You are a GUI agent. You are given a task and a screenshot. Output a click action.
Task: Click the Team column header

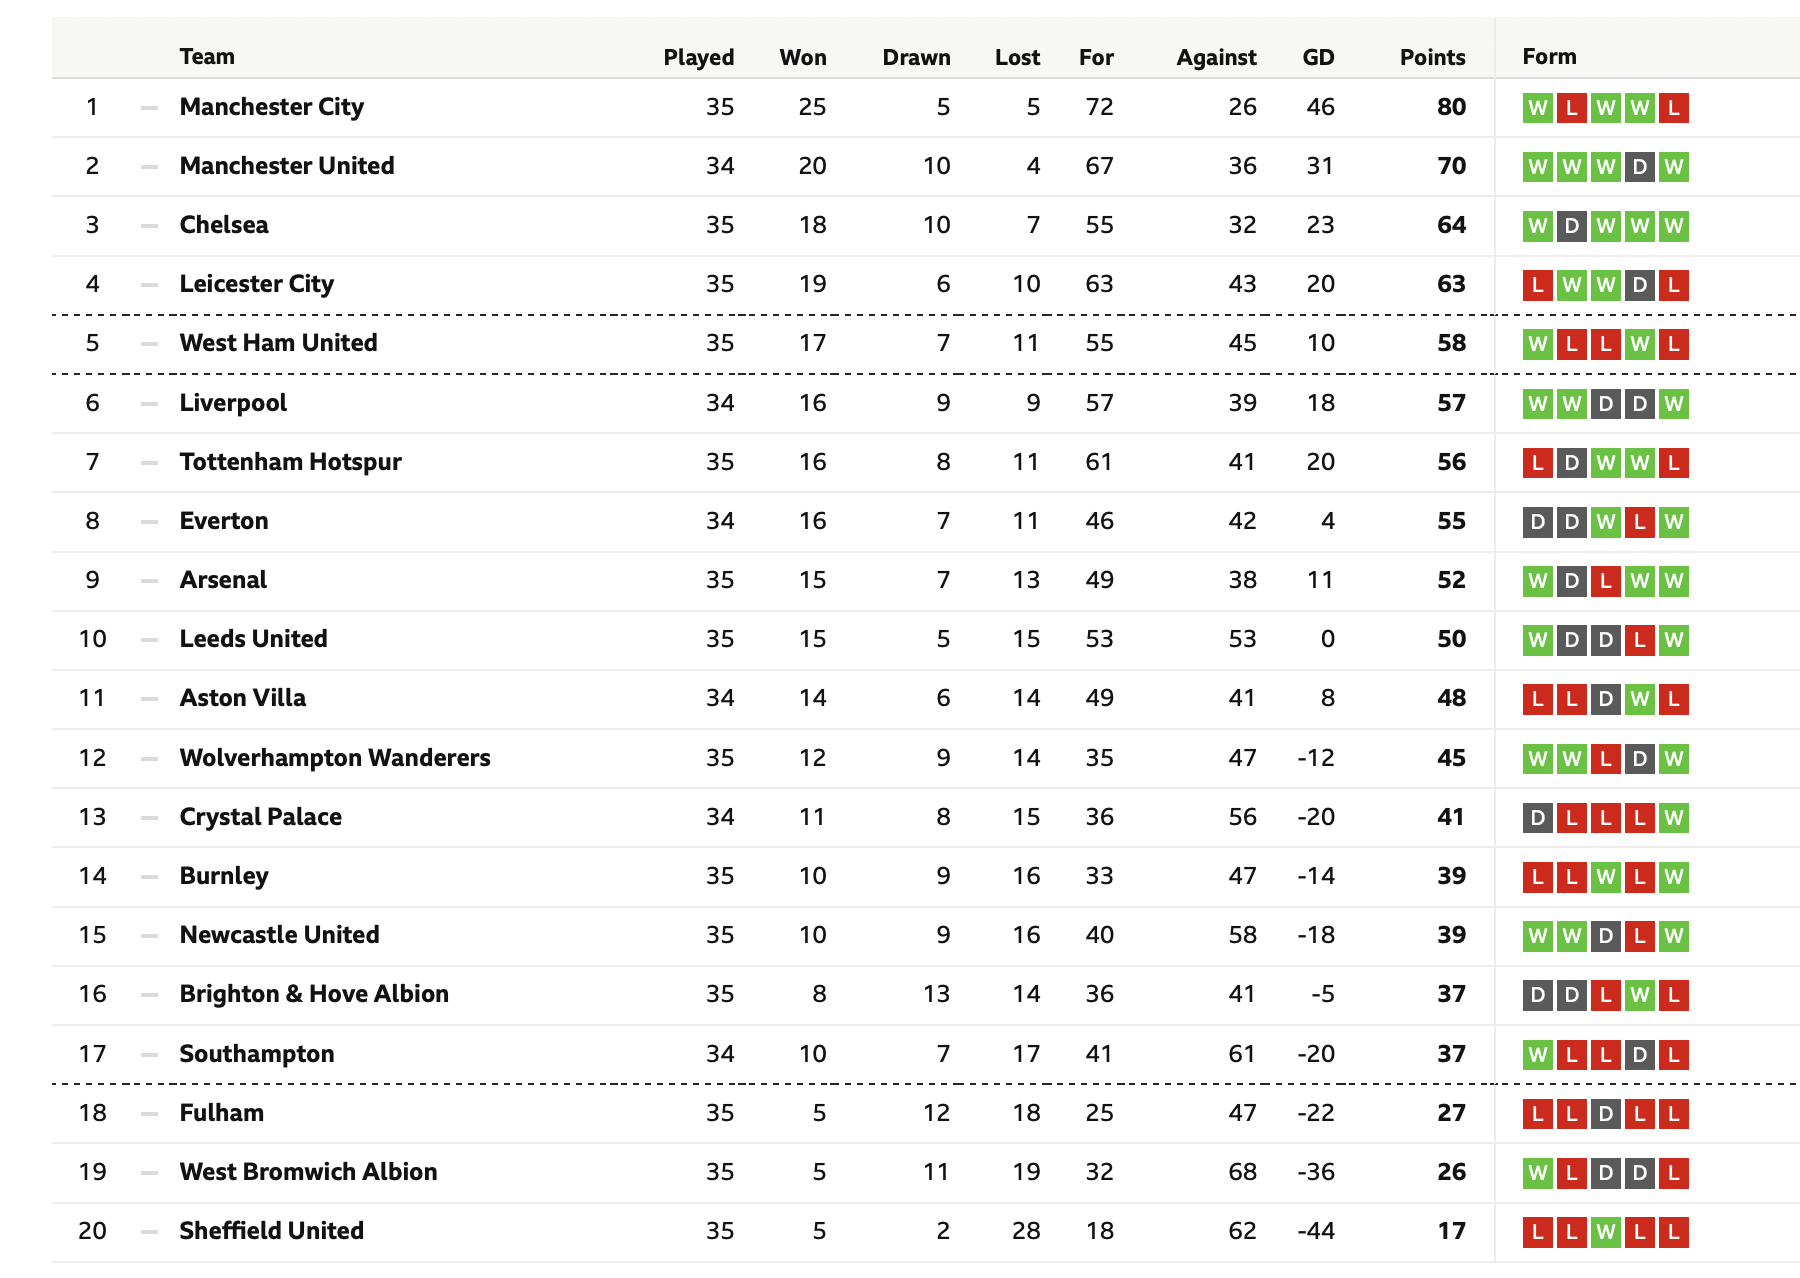tap(207, 57)
